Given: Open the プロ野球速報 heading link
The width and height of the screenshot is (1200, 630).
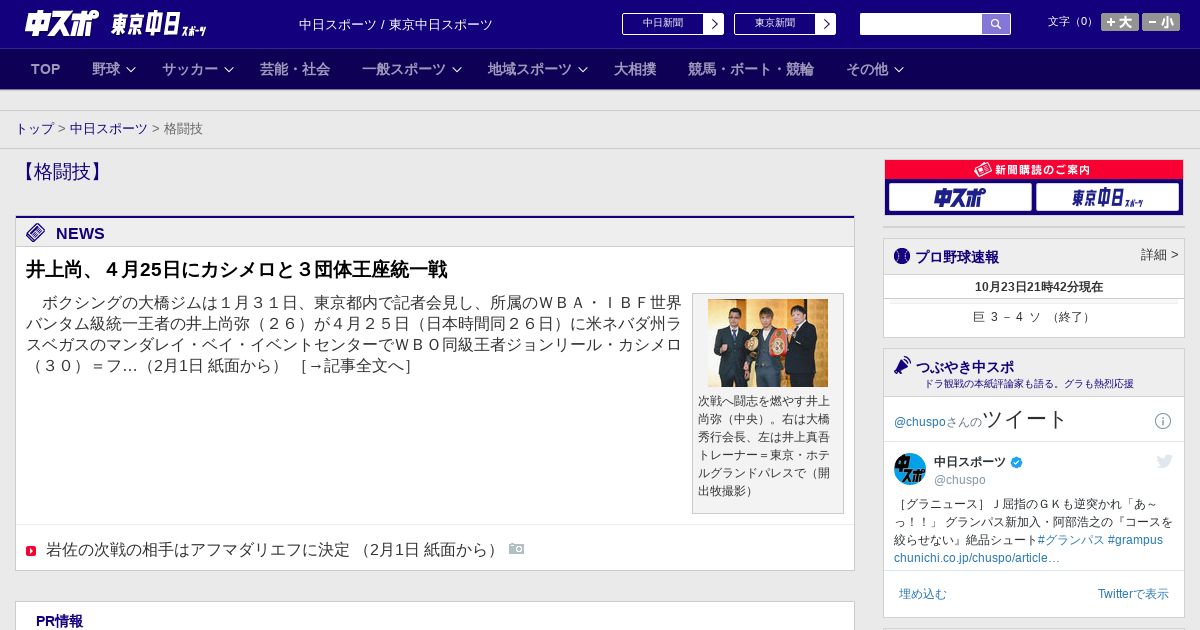Looking at the screenshot, I should coord(957,257).
